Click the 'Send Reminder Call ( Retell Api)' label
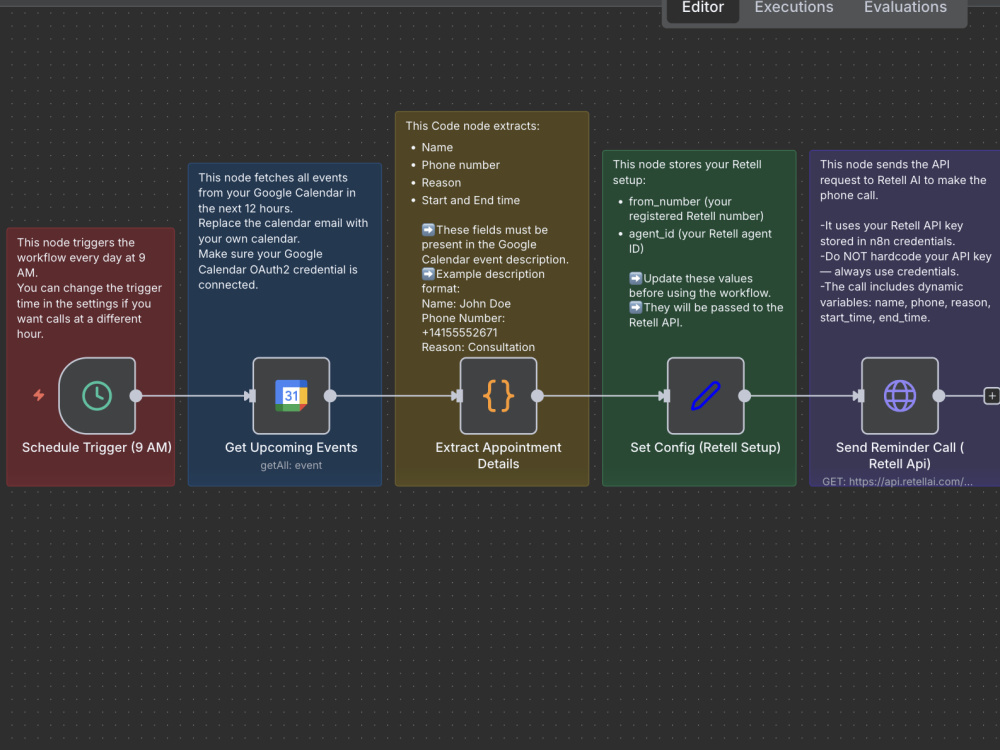Screen dimensions: 1000x750 coord(899,455)
